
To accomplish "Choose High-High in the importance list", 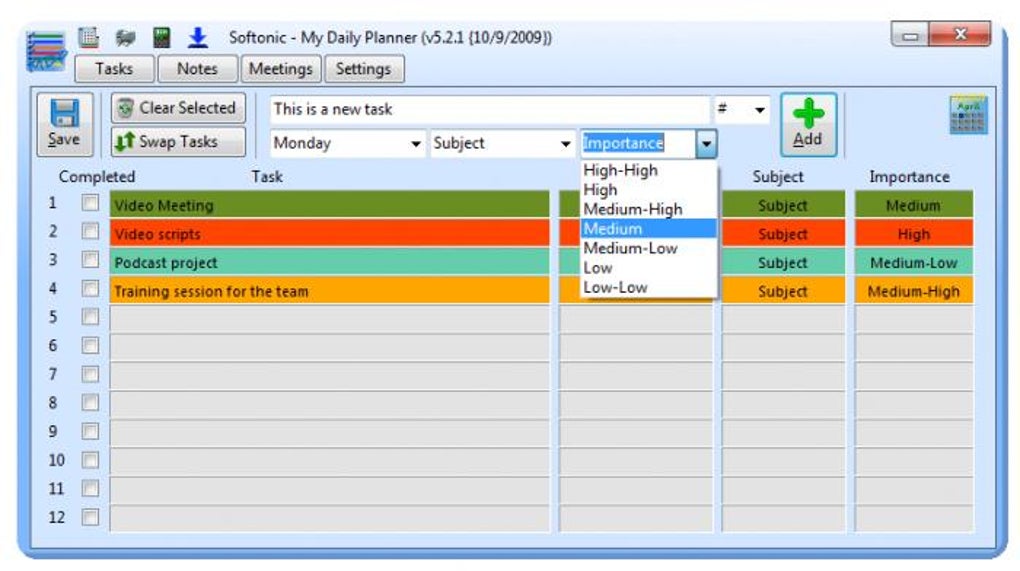I will pos(649,170).
